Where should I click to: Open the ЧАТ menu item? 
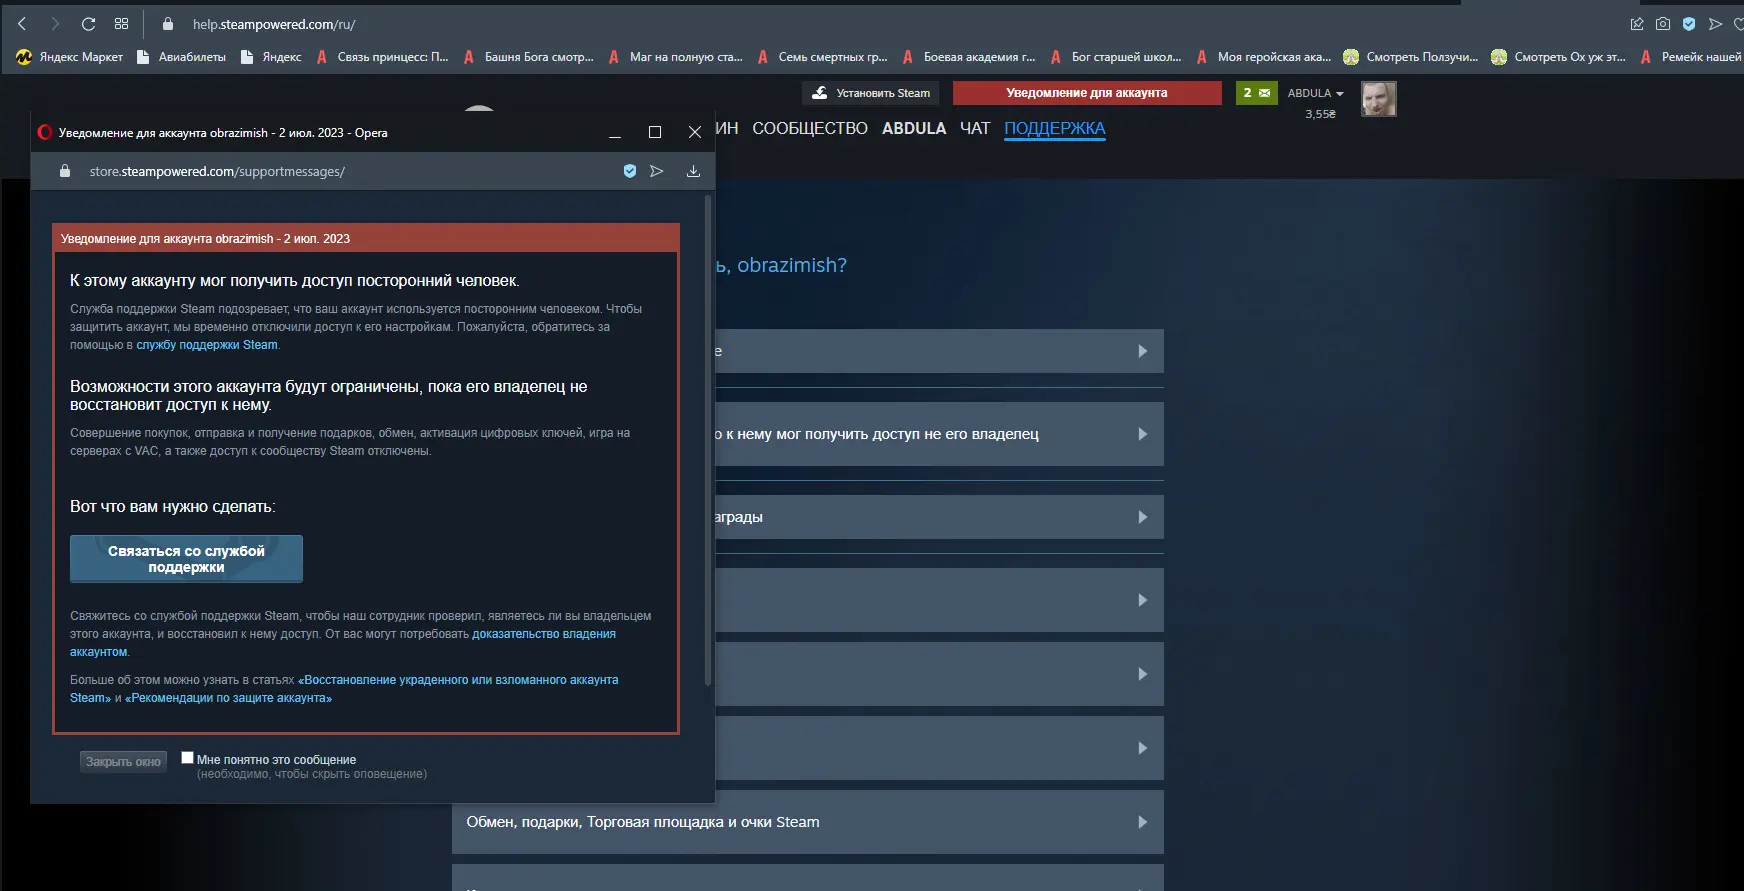coord(975,128)
